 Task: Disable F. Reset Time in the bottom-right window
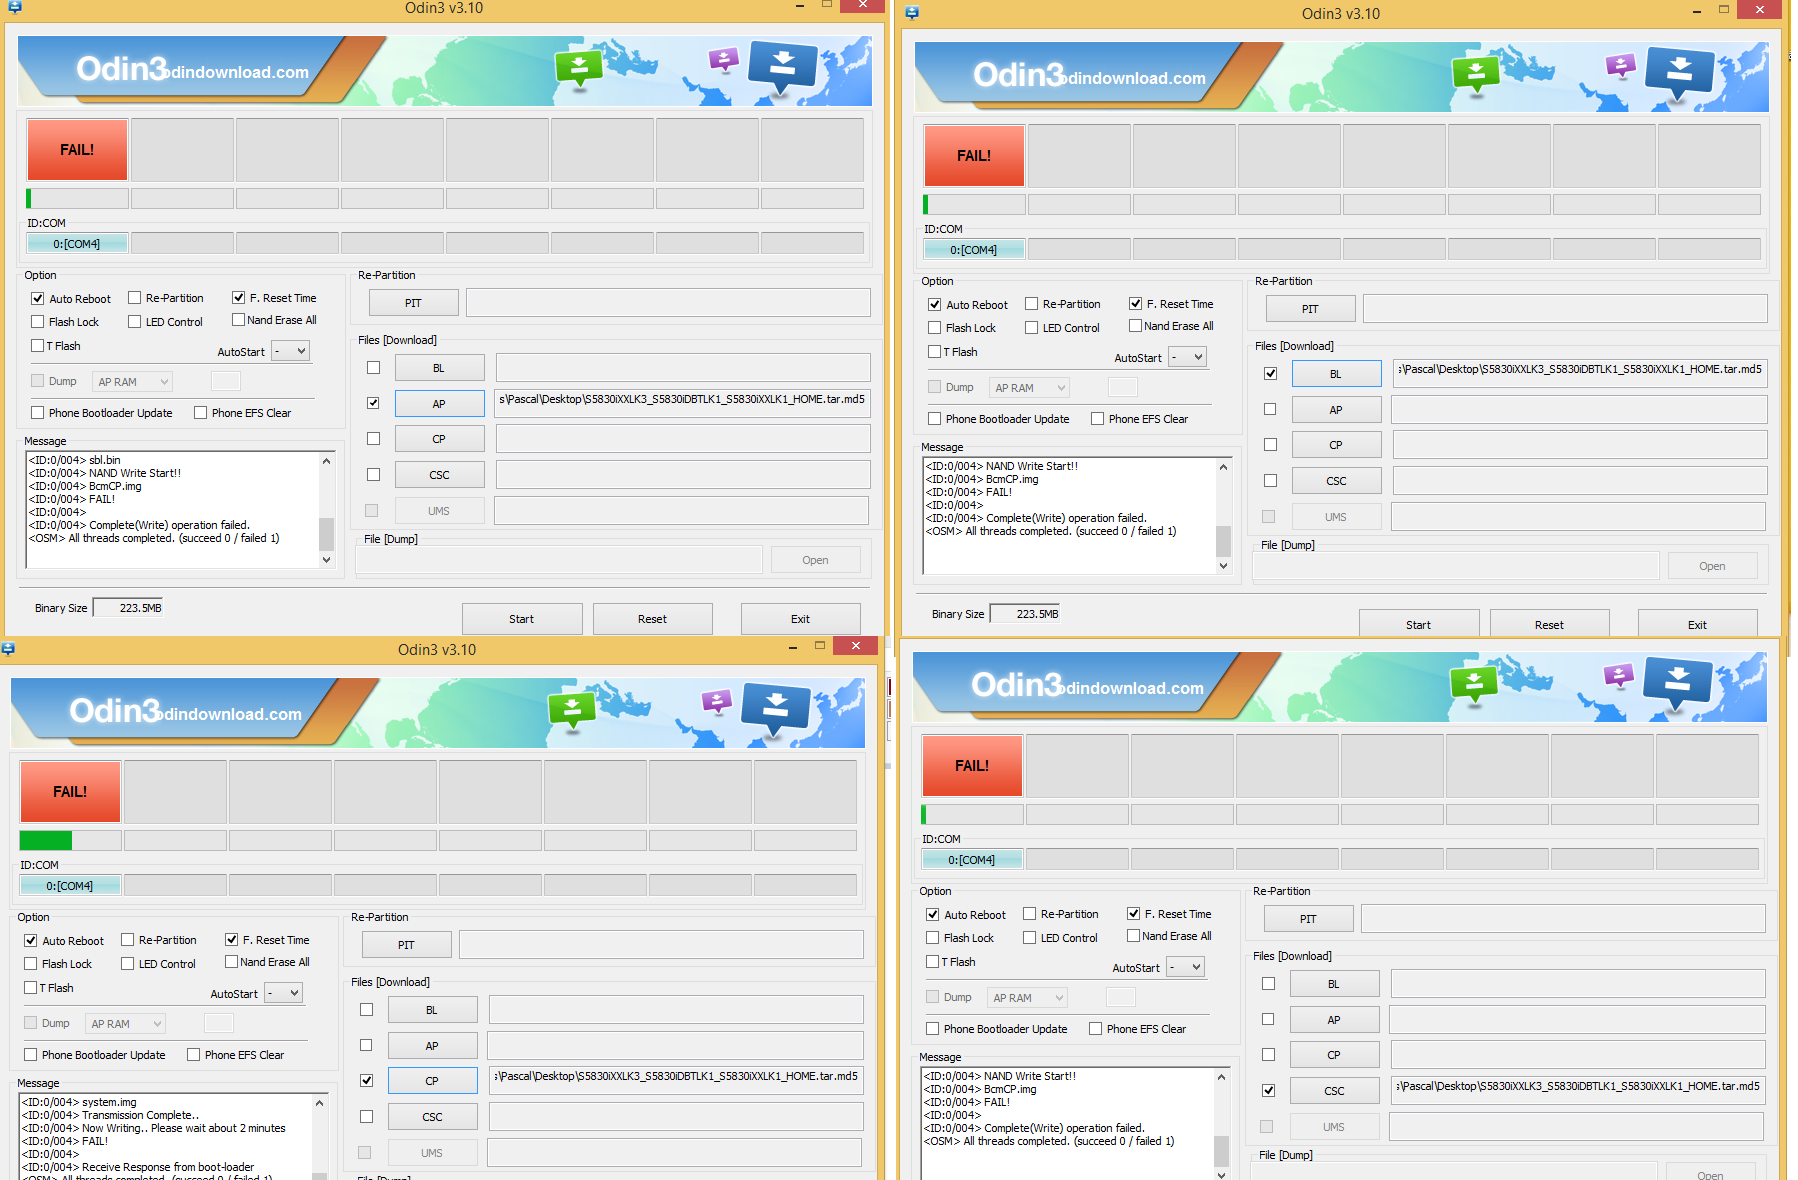1133,914
